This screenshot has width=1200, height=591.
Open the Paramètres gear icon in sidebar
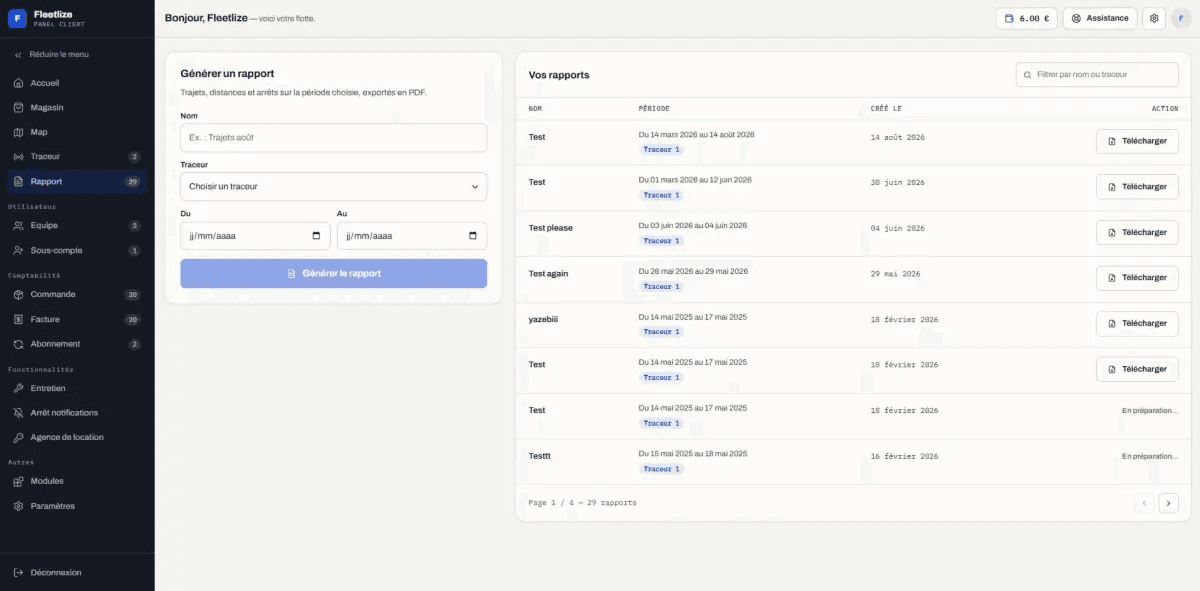tap(18, 506)
